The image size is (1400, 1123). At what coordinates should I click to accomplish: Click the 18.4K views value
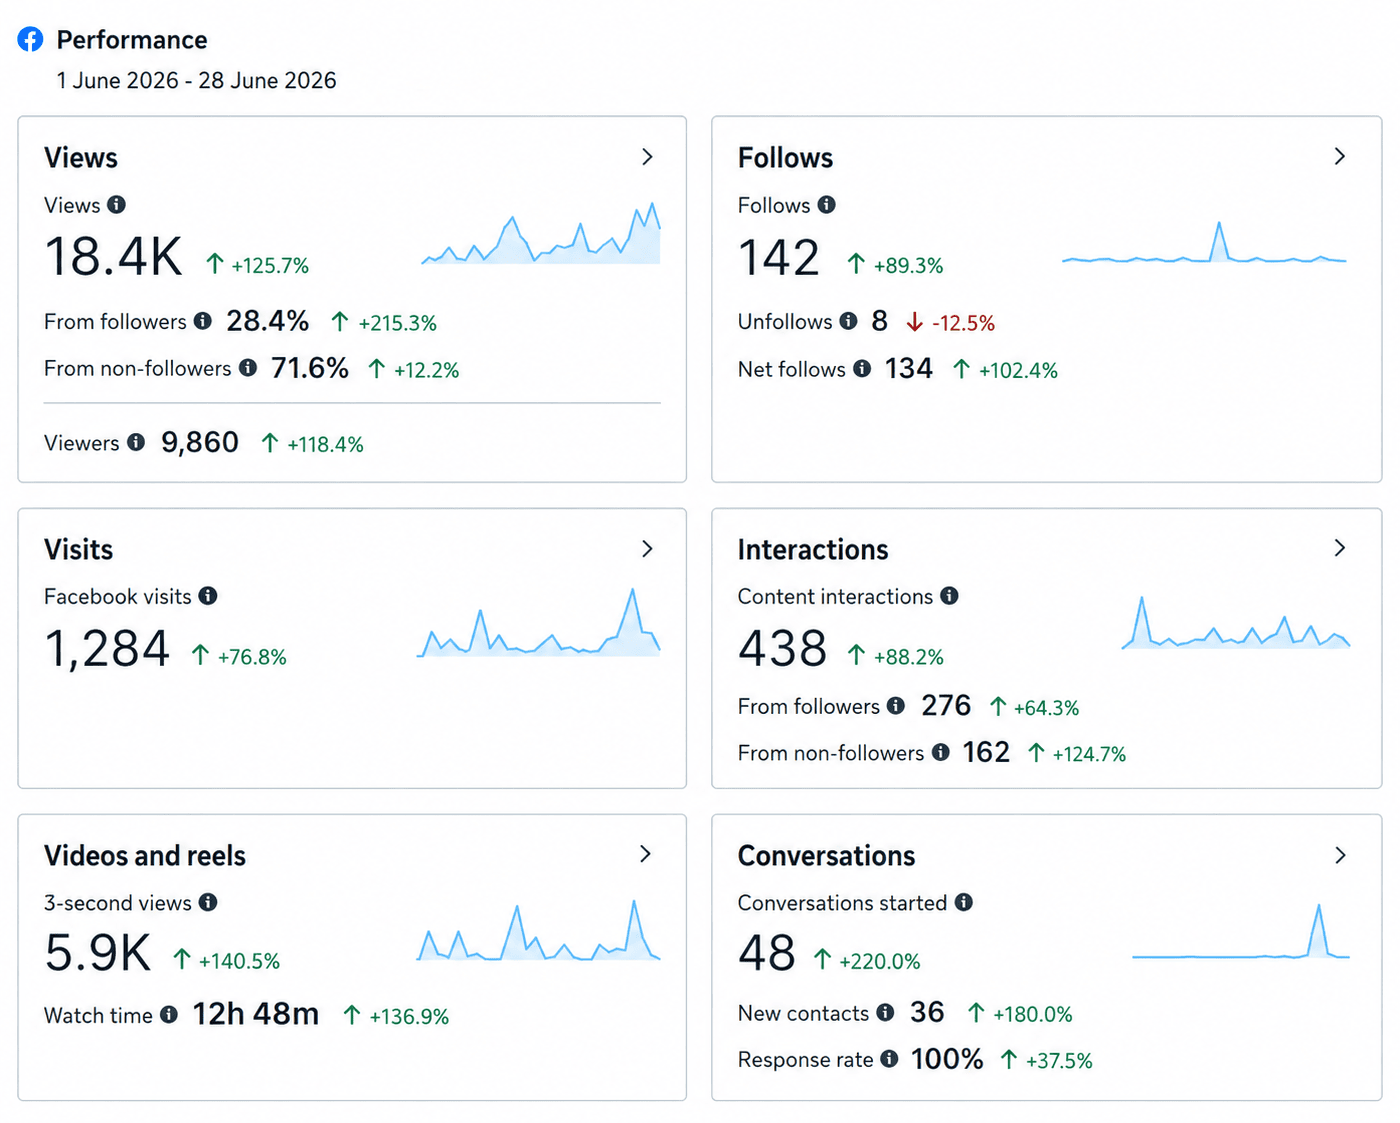coord(114,256)
